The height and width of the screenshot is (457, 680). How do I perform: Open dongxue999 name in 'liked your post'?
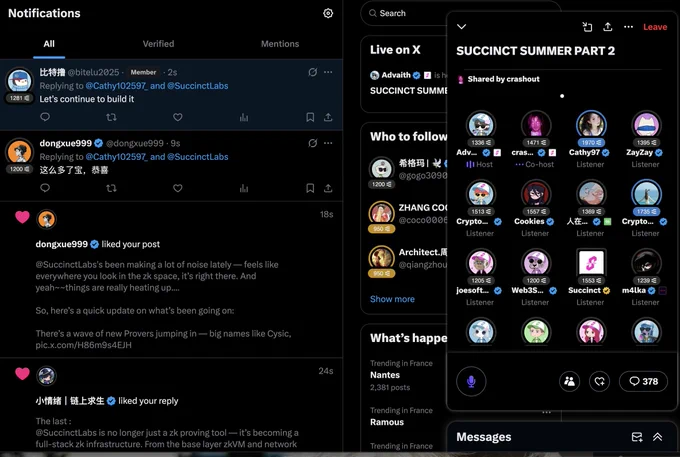tap(62, 244)
